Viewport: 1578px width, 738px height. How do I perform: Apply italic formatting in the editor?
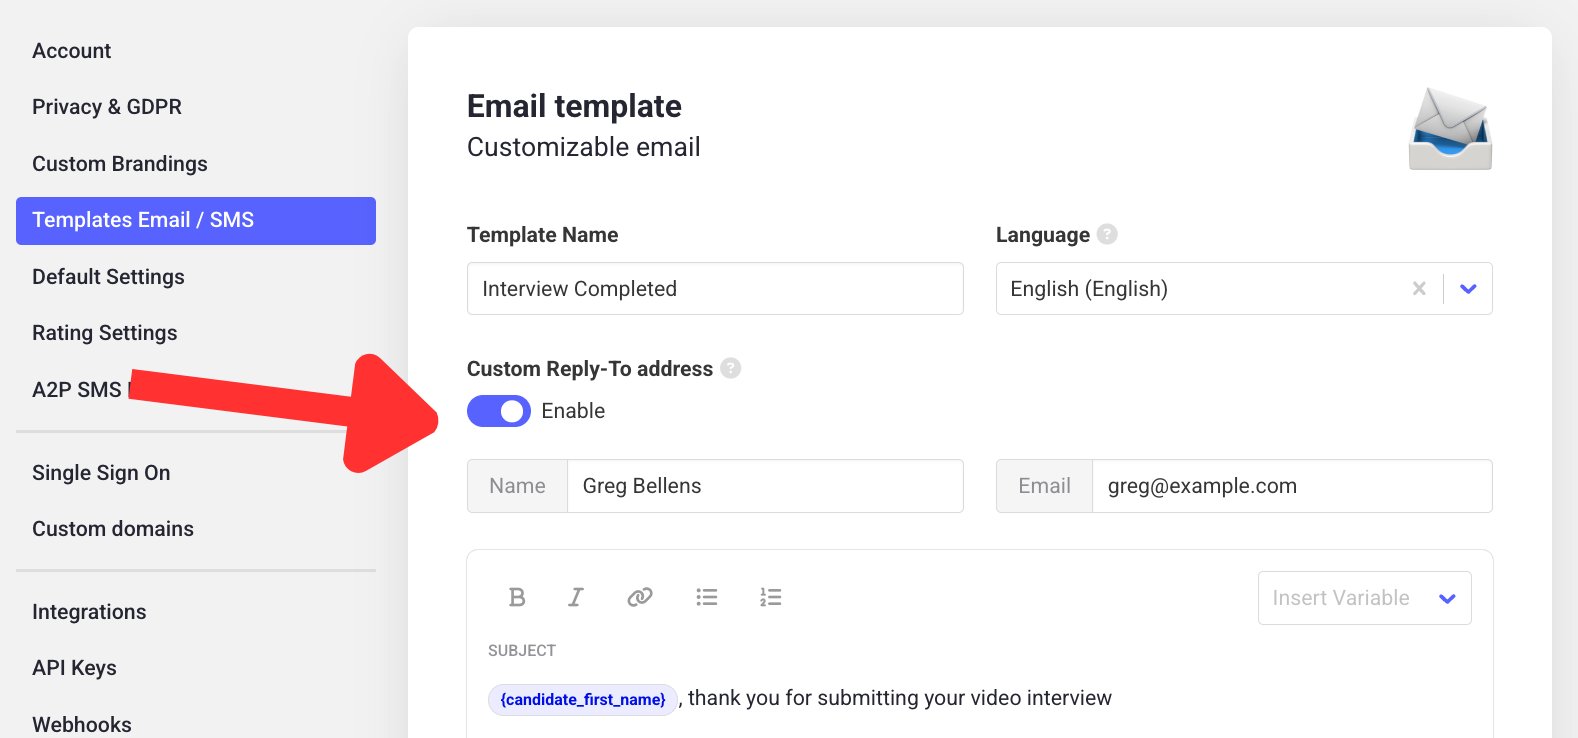576,597
